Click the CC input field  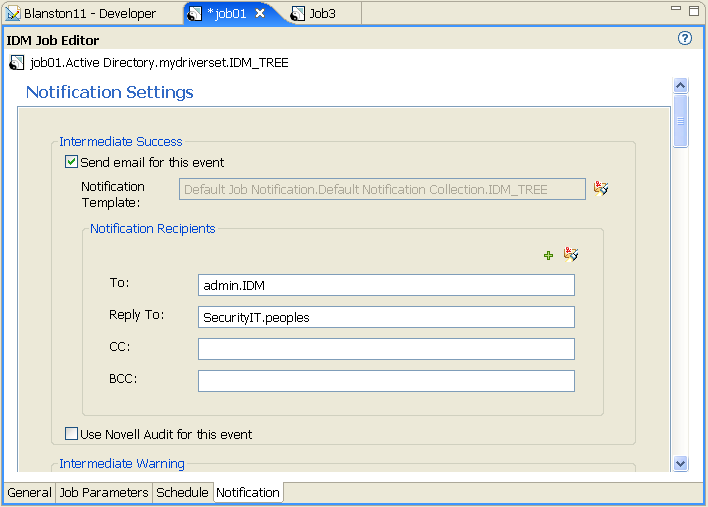pyautogui.click(x=386, y=349)
